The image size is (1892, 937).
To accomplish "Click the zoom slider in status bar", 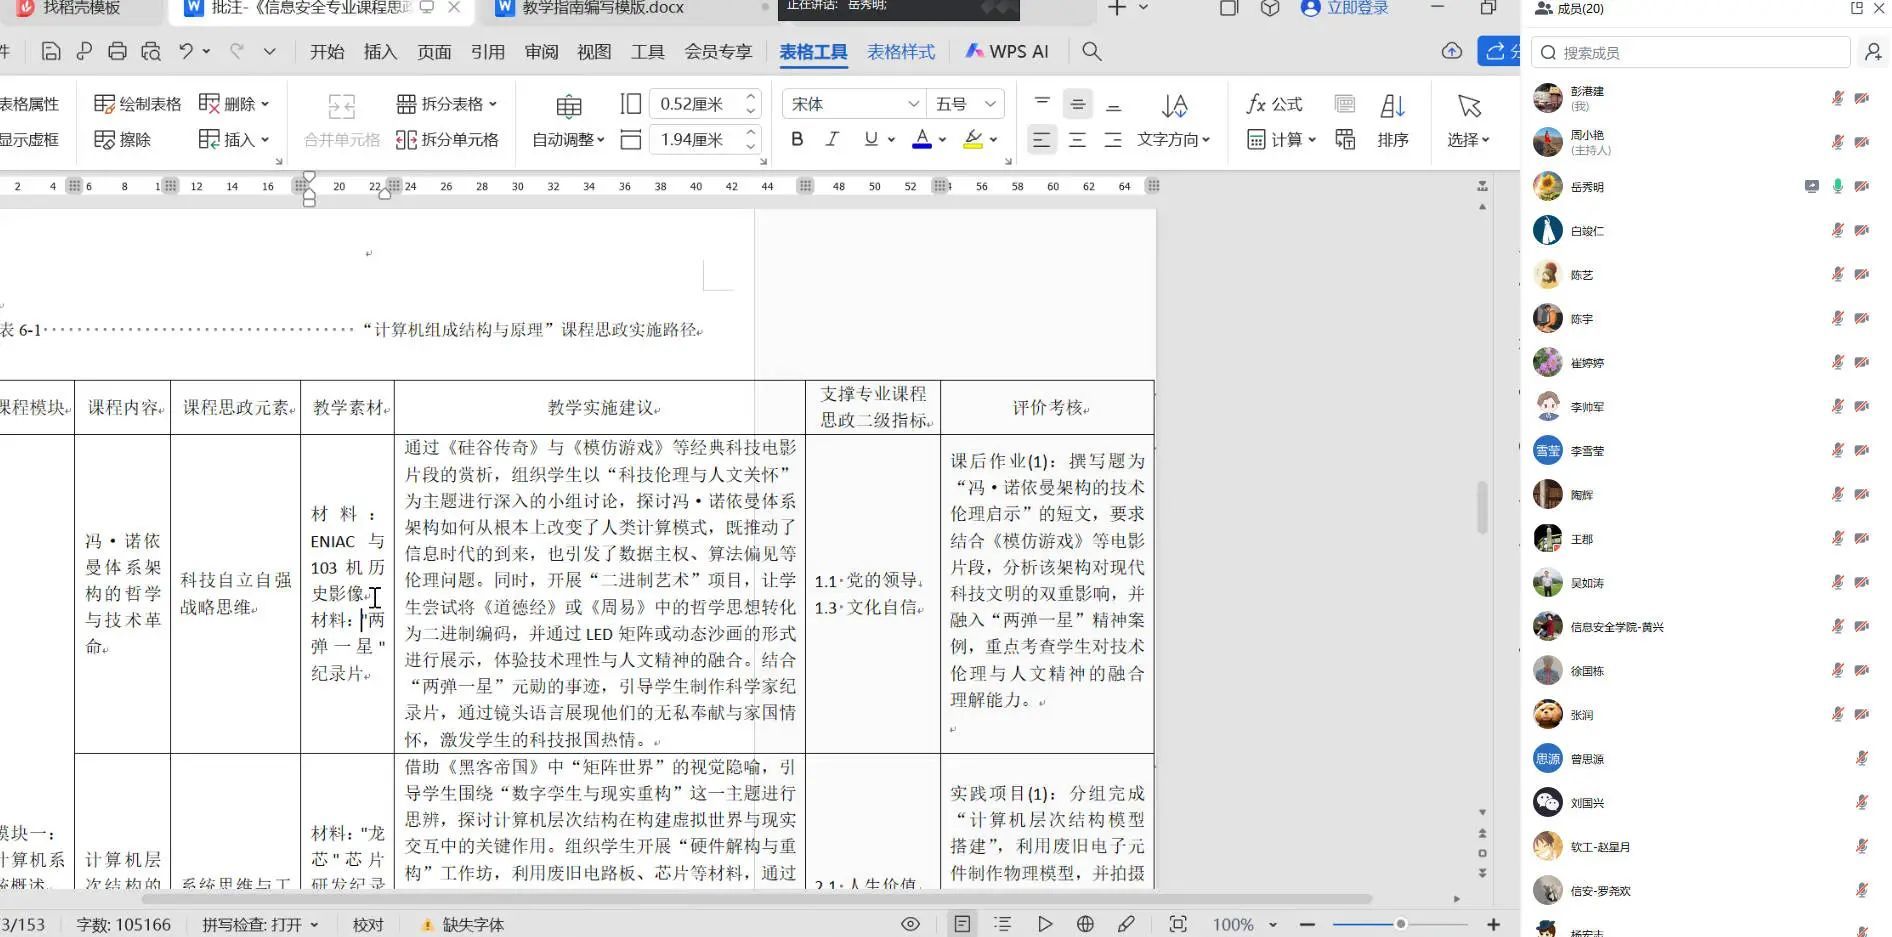I will click(1400, 924).
